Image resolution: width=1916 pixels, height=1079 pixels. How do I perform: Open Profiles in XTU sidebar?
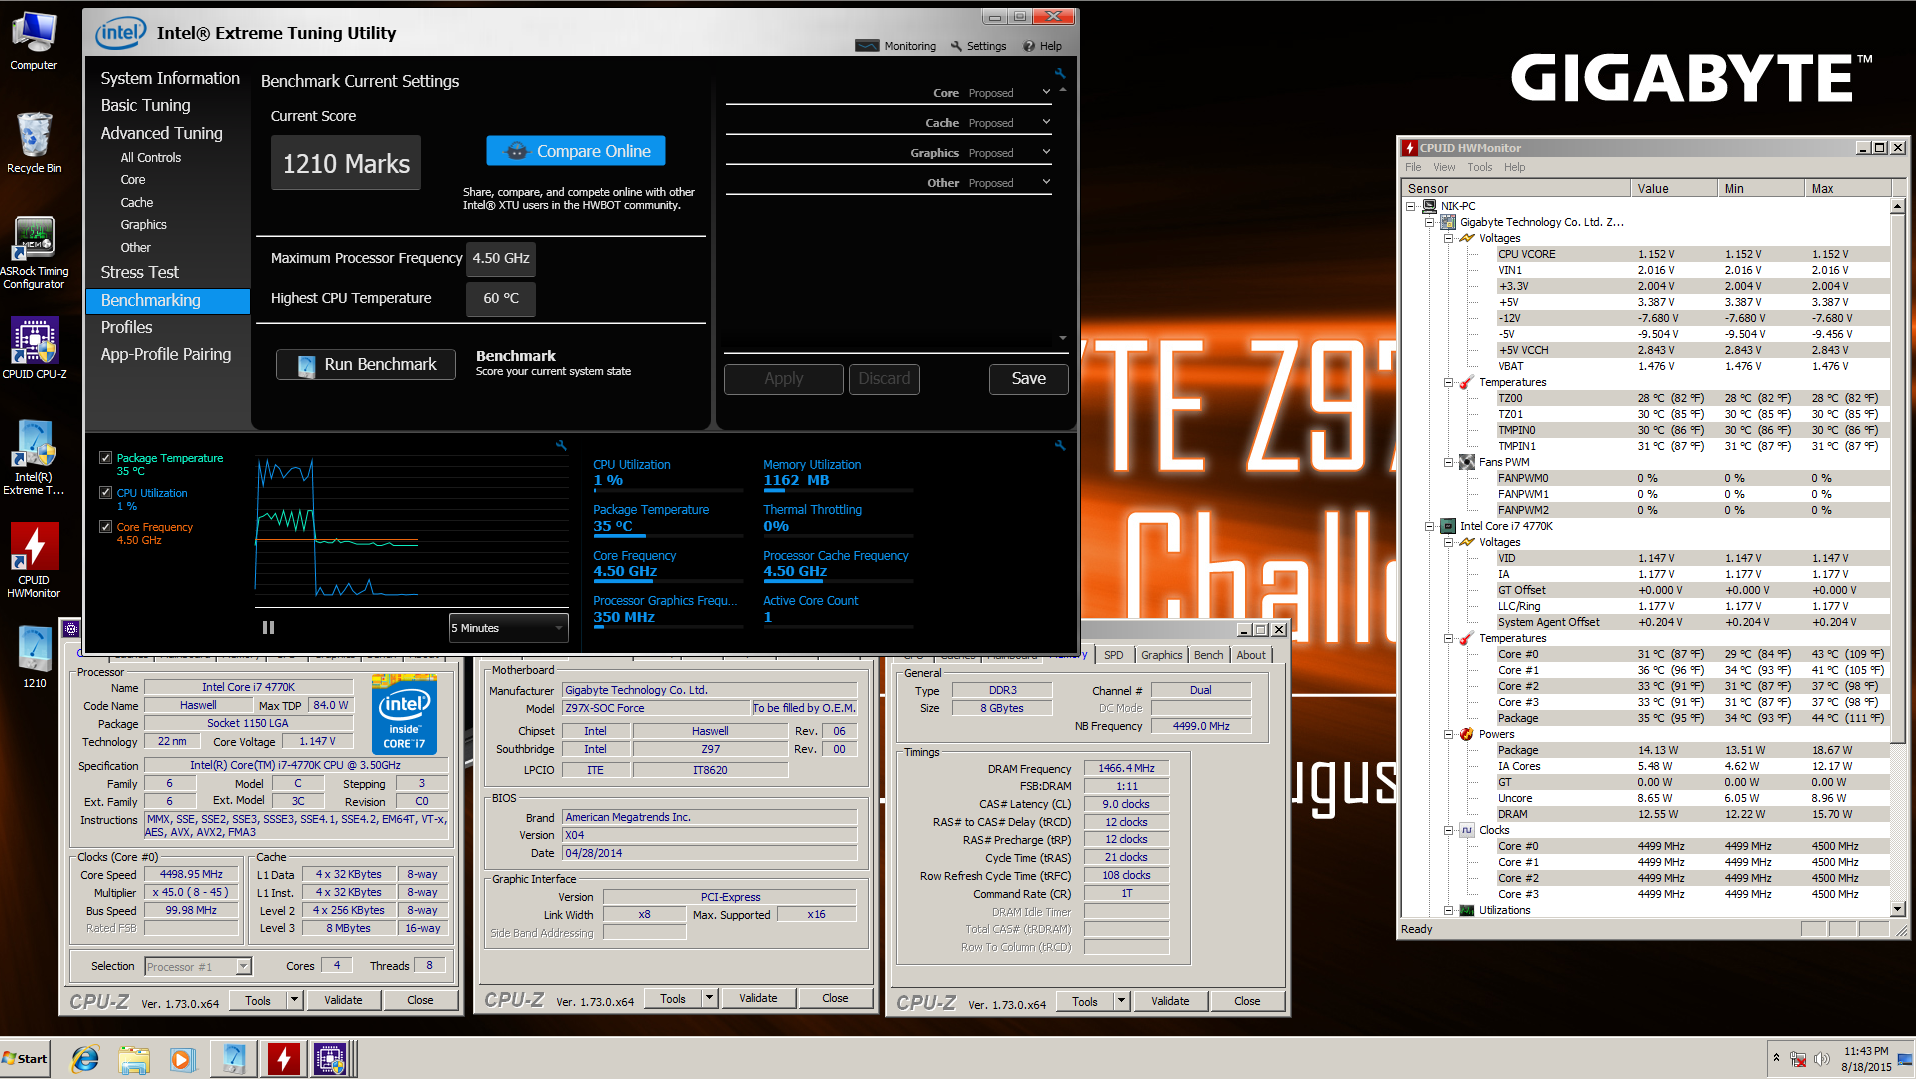click(x=126, y=327)
